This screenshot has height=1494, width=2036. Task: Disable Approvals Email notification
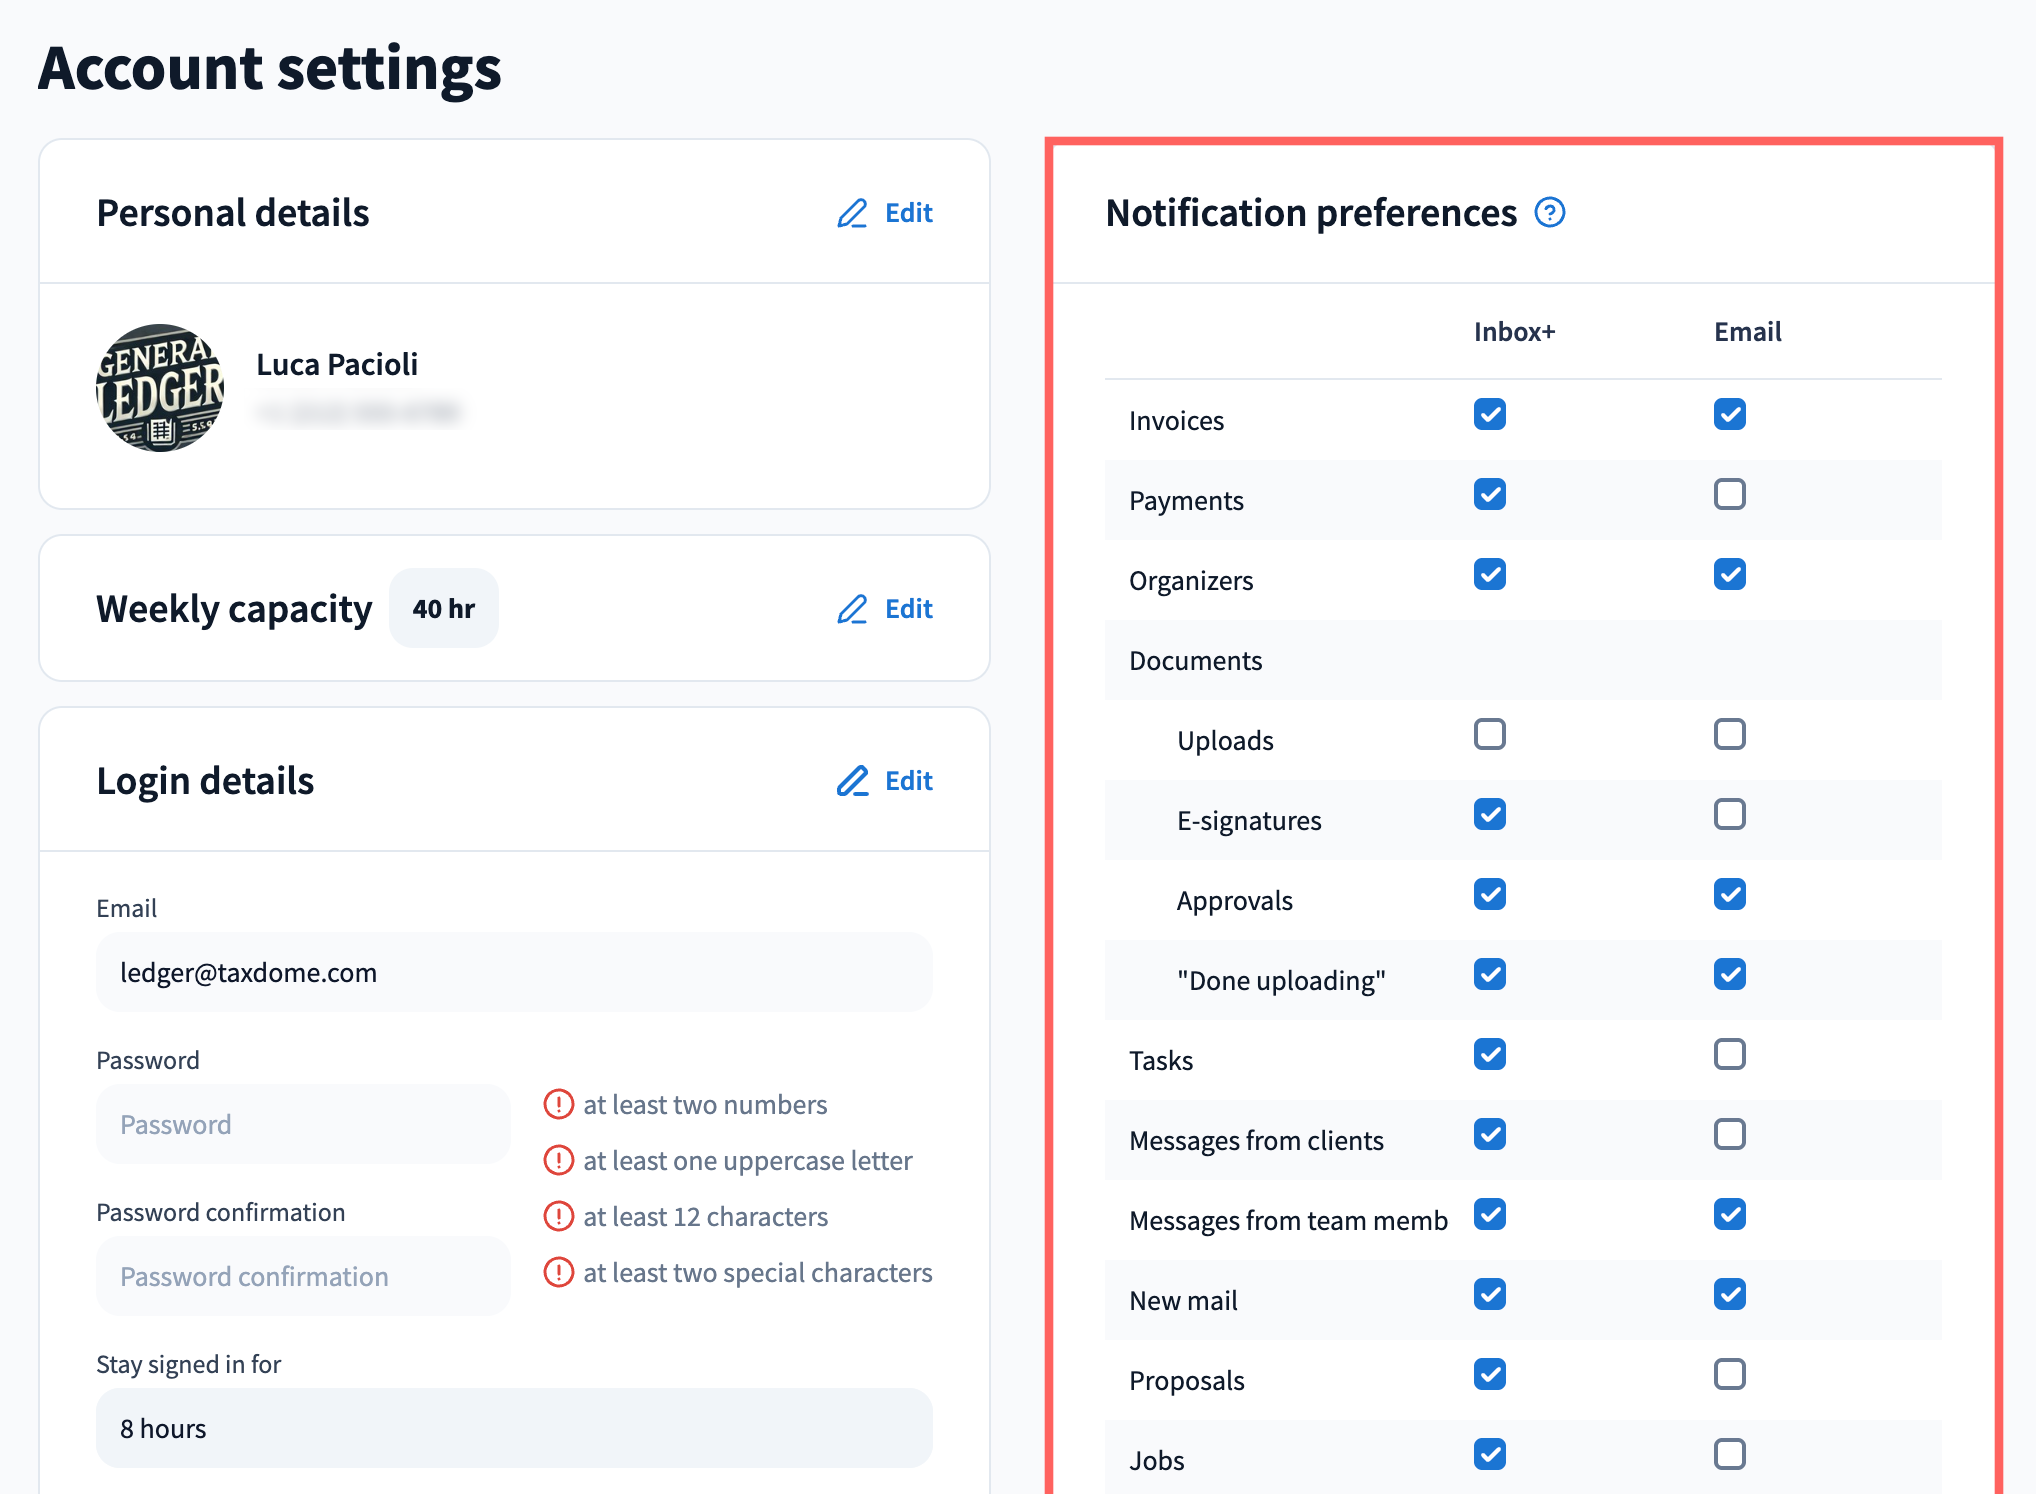pyautogui.click(x=1729, y=894)
